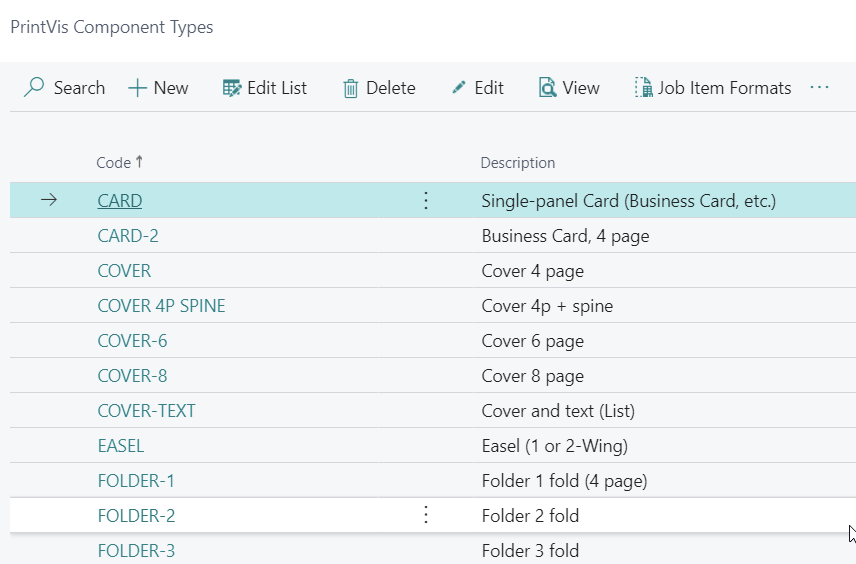The height and width of the screenshot is (564, 856).
Task: Click the New plus icon
Action: click(137, 88)
